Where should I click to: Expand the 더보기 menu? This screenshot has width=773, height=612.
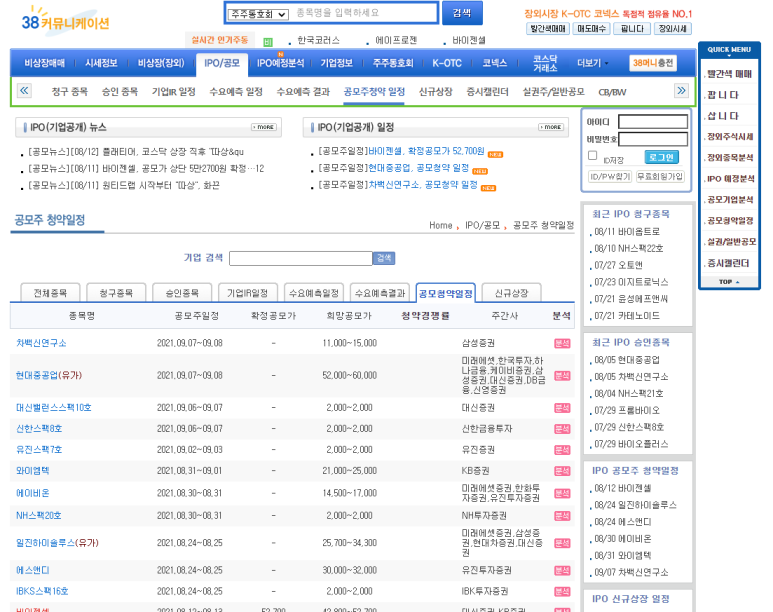(x=593, y=63)
